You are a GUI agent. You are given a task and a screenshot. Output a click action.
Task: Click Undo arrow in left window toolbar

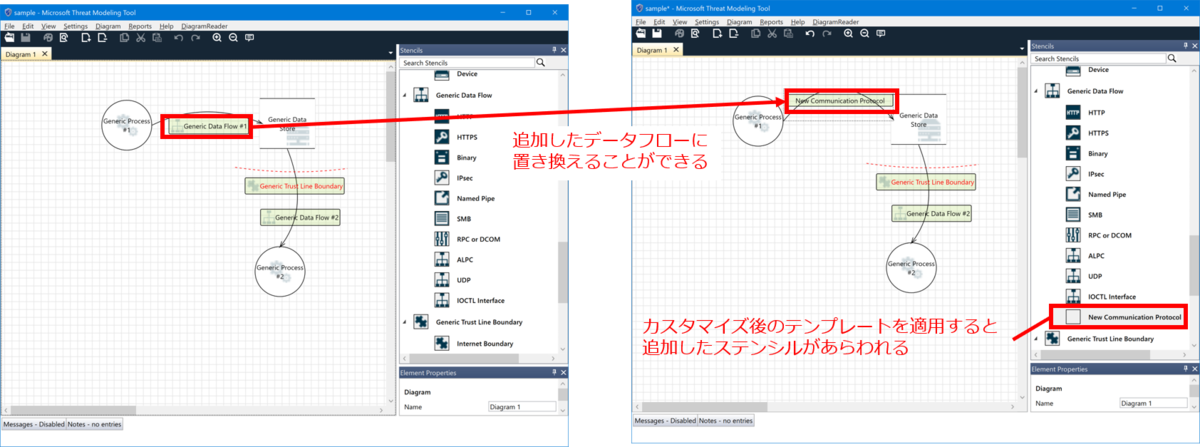tap(179, 38)
